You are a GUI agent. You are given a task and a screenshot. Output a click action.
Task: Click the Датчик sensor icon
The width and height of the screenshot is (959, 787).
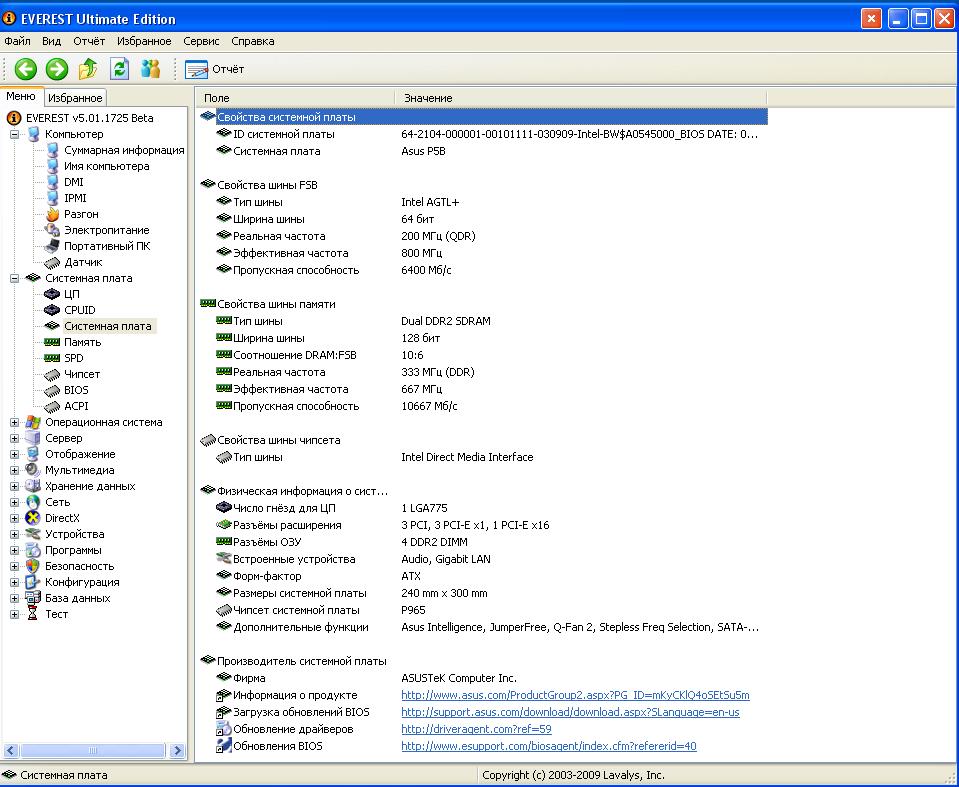53,262
